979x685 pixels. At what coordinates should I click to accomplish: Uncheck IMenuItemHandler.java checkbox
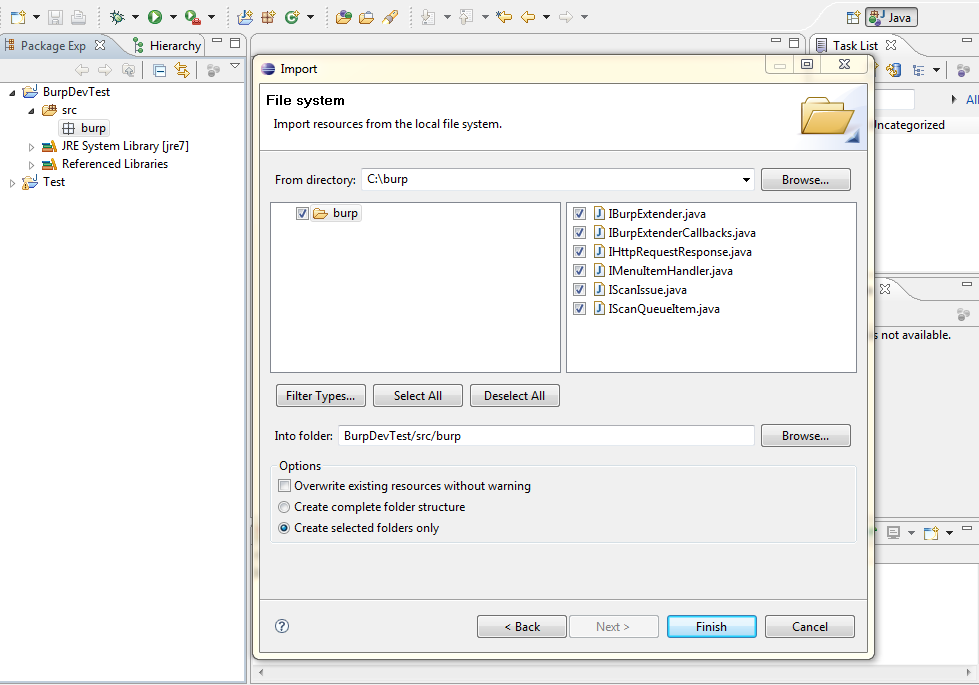[x=579, y=270]
